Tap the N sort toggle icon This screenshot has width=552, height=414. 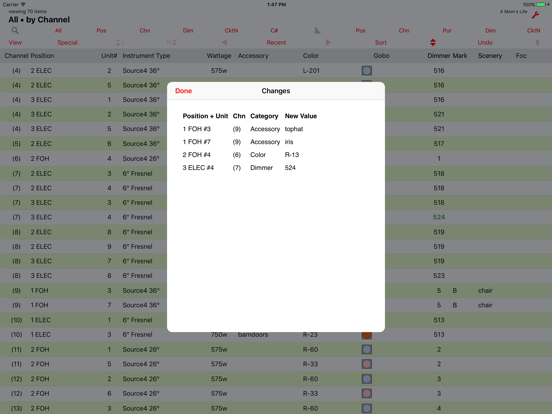click(171, 43)
